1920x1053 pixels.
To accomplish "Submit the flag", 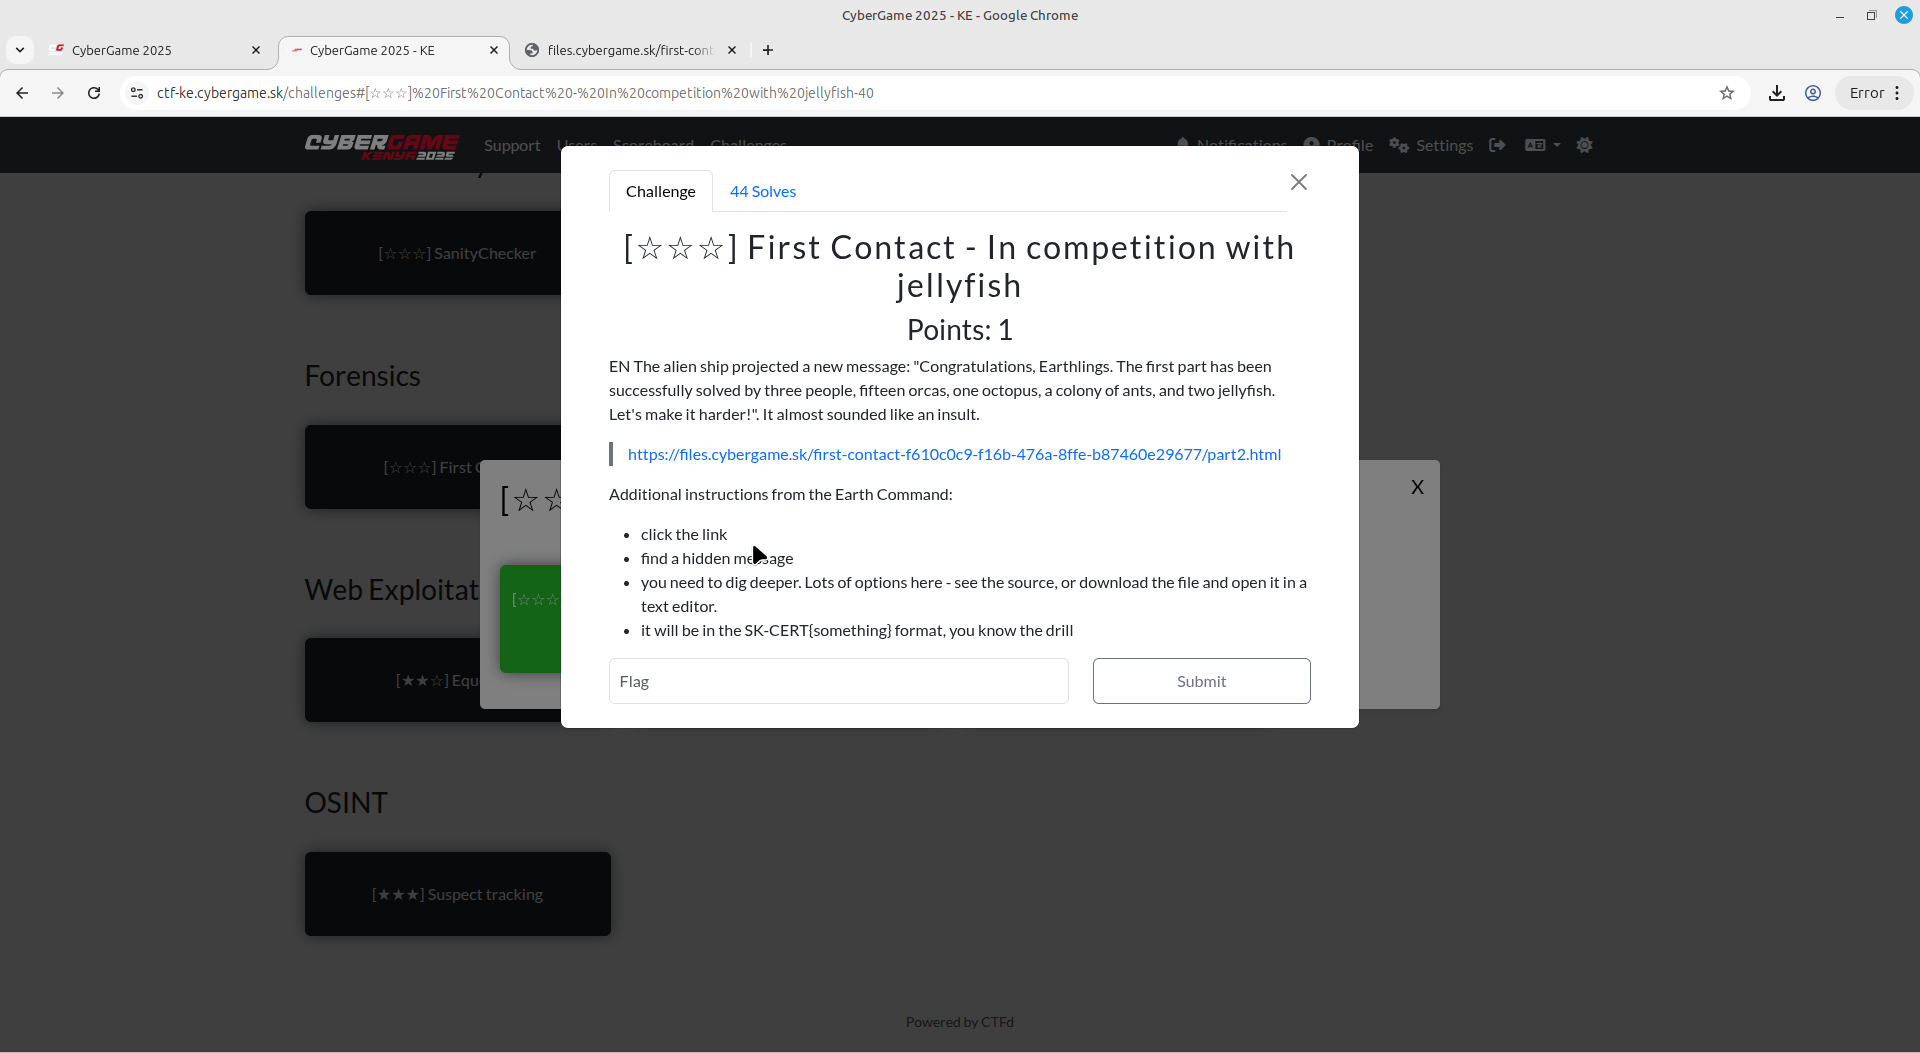I will 1200,681.
